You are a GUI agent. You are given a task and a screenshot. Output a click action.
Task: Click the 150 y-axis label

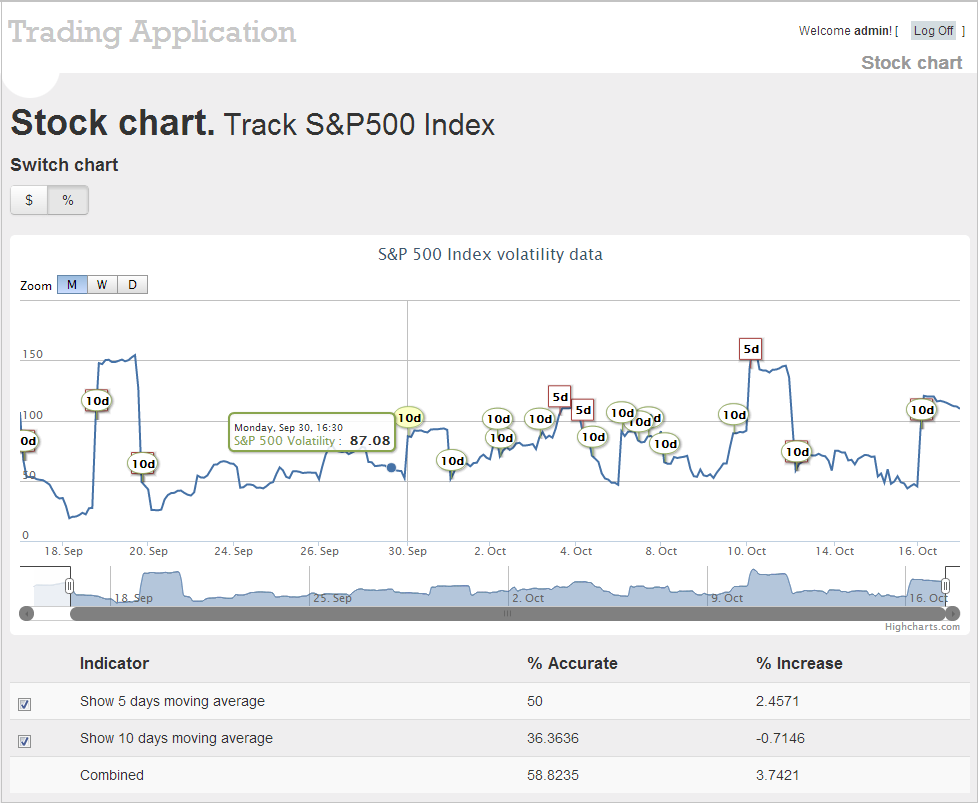coord(32,354)
